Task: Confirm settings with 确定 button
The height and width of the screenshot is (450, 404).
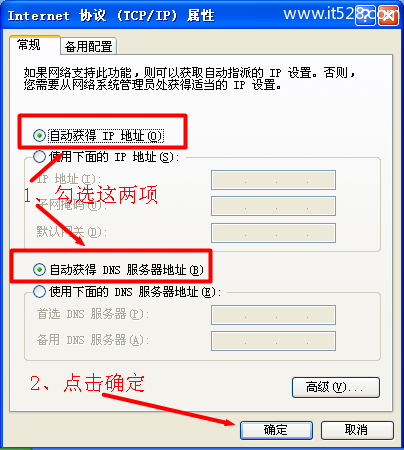Action: coord(276,430)
